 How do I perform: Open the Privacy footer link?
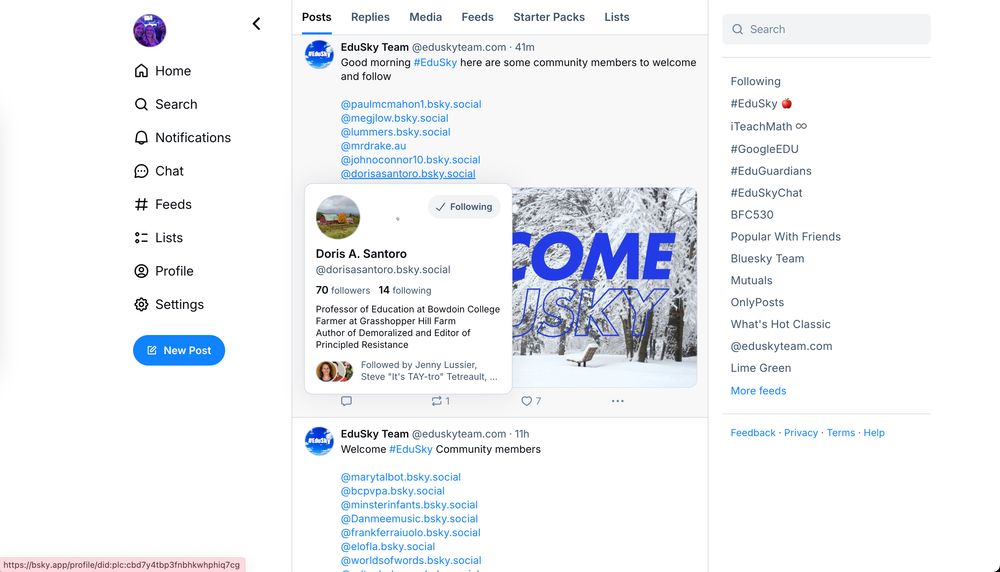point(800,432)
